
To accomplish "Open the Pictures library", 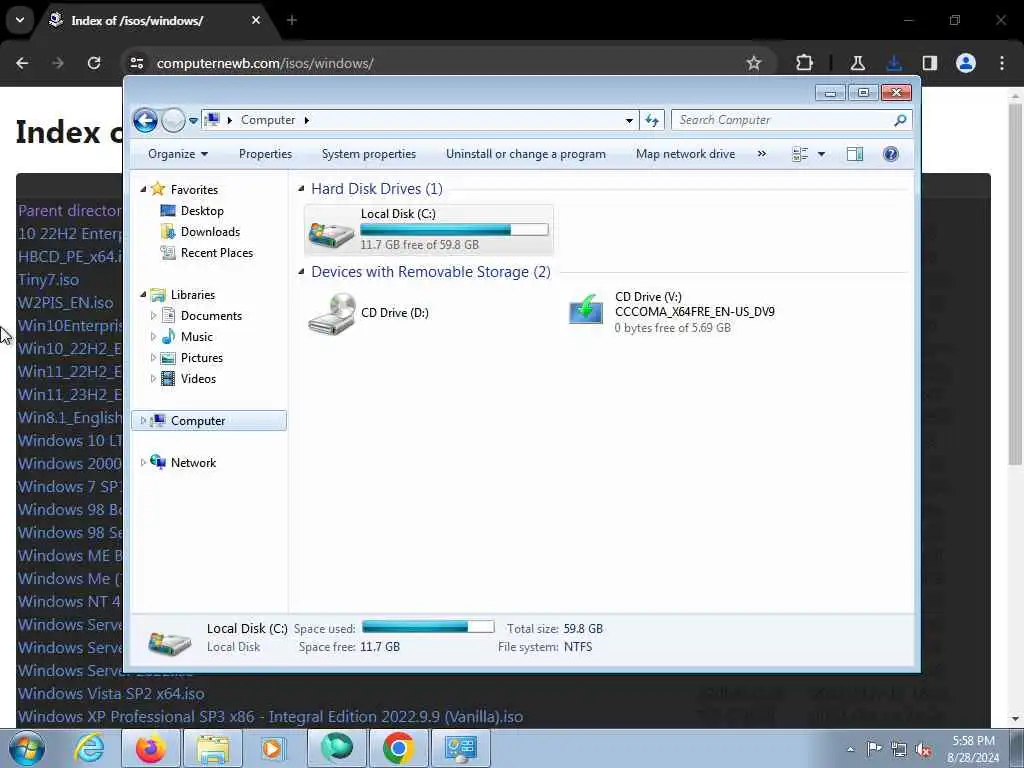I will [202, 358].
